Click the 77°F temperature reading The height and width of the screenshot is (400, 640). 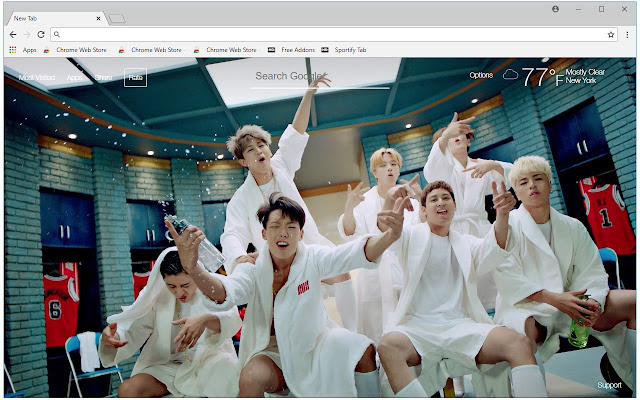pos(543,77)
